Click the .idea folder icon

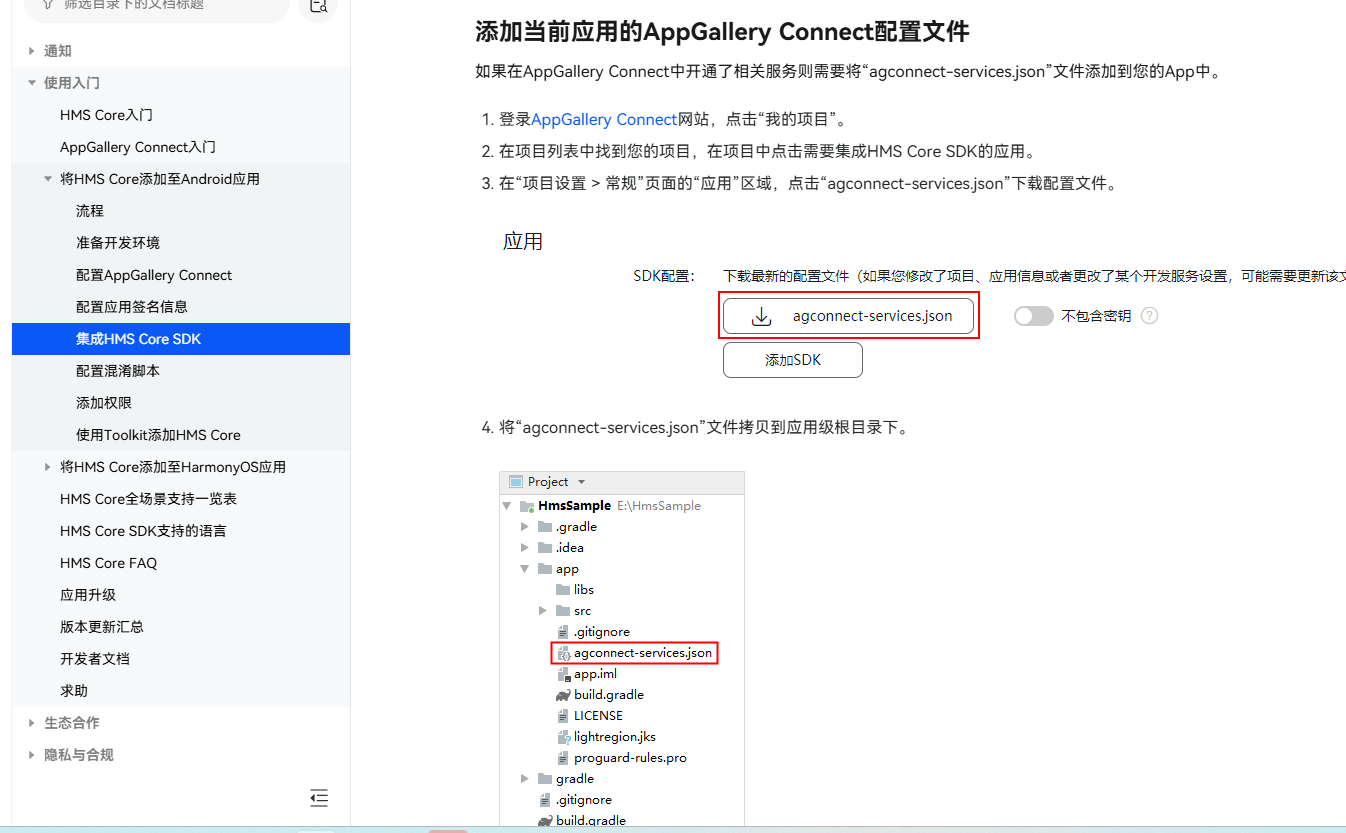coord(545,548)
